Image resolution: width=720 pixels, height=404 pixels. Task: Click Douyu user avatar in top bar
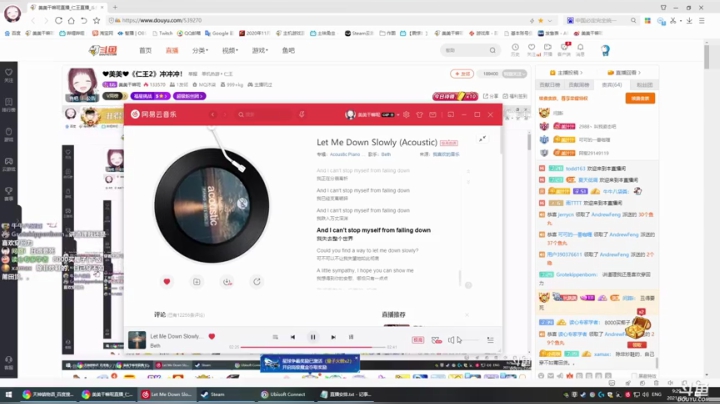[x=605, y=50]
